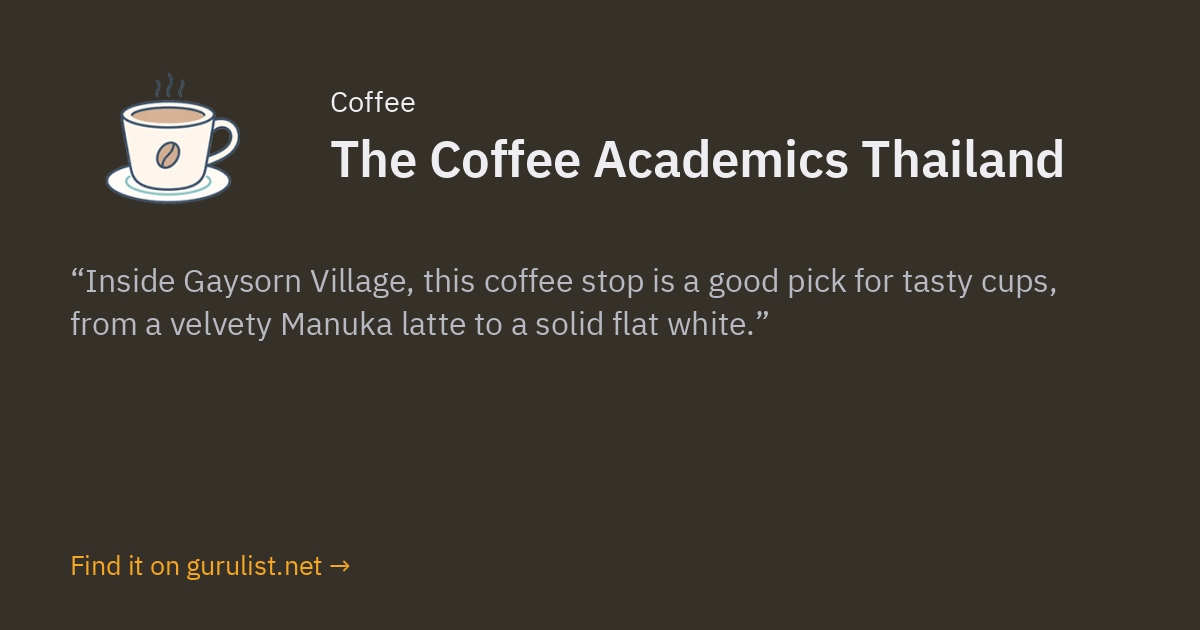Click the steam lines above the cup
The image size is (1200, 630).
click(173, 86)
